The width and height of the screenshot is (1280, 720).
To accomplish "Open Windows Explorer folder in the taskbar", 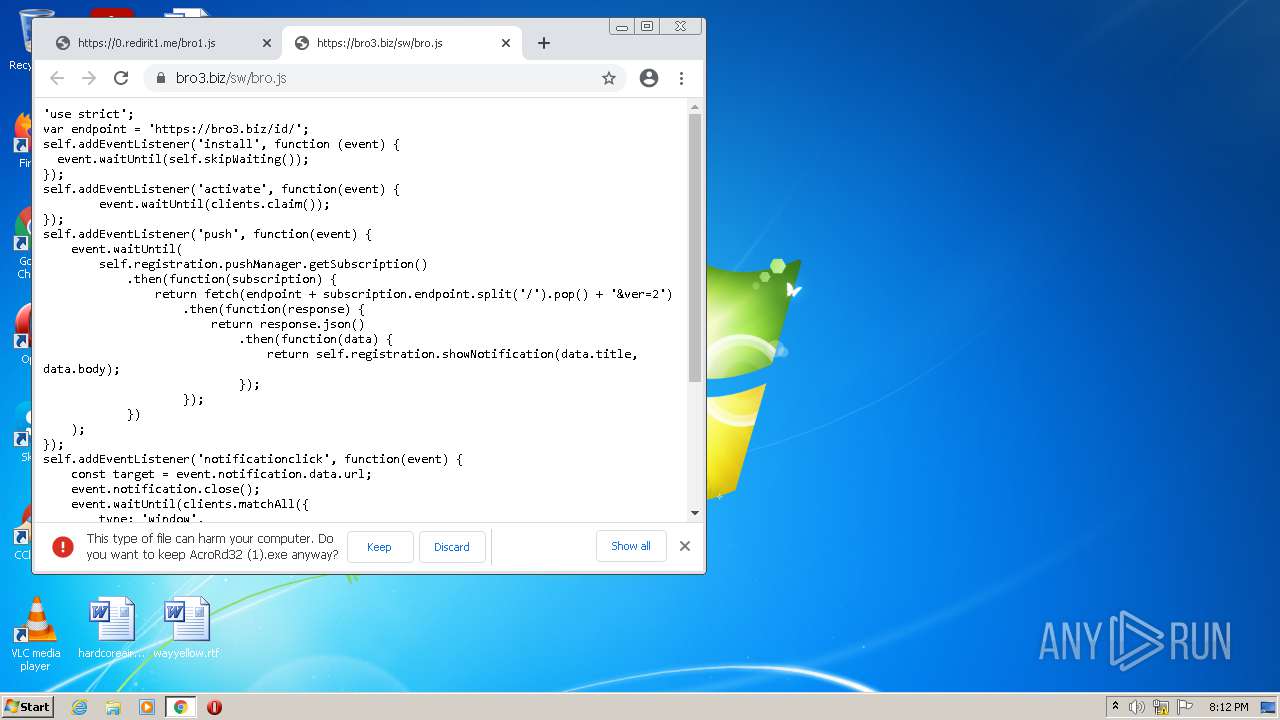I will point(113,707).
